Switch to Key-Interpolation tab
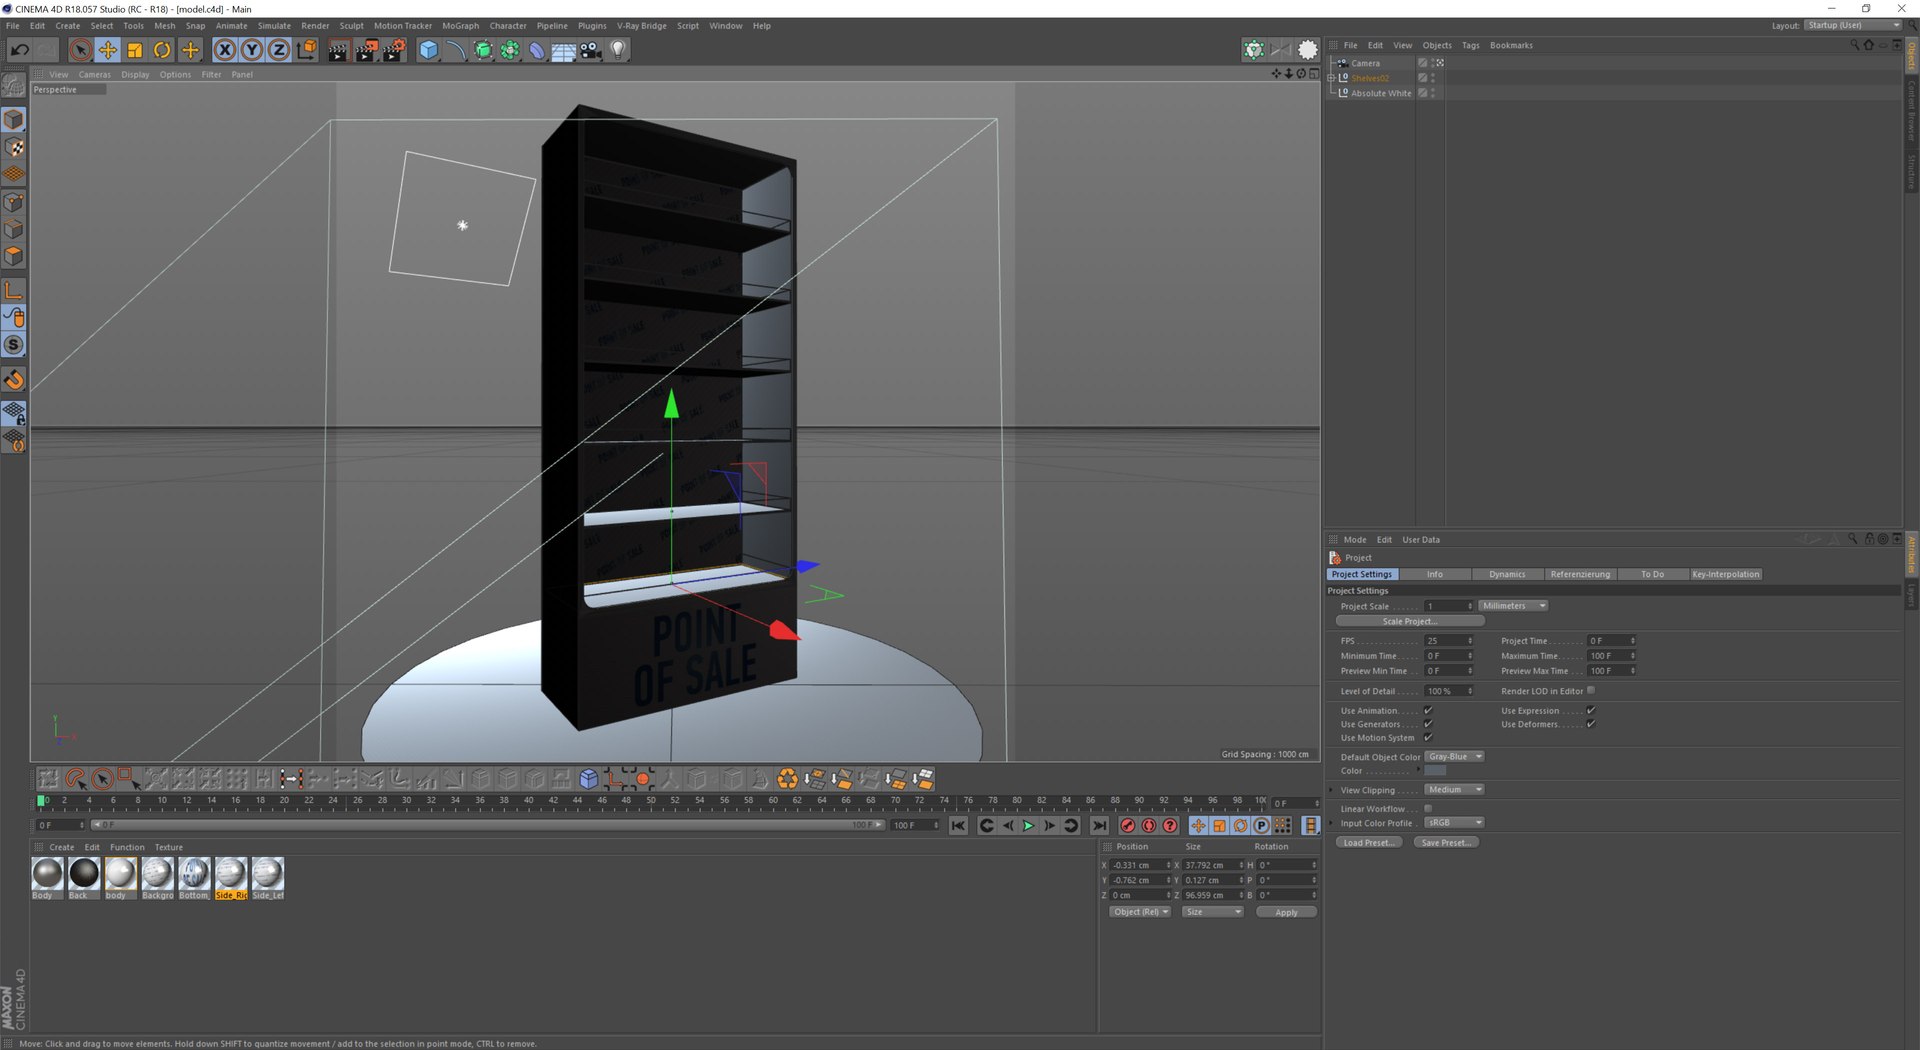 (x=1725, y=575)
